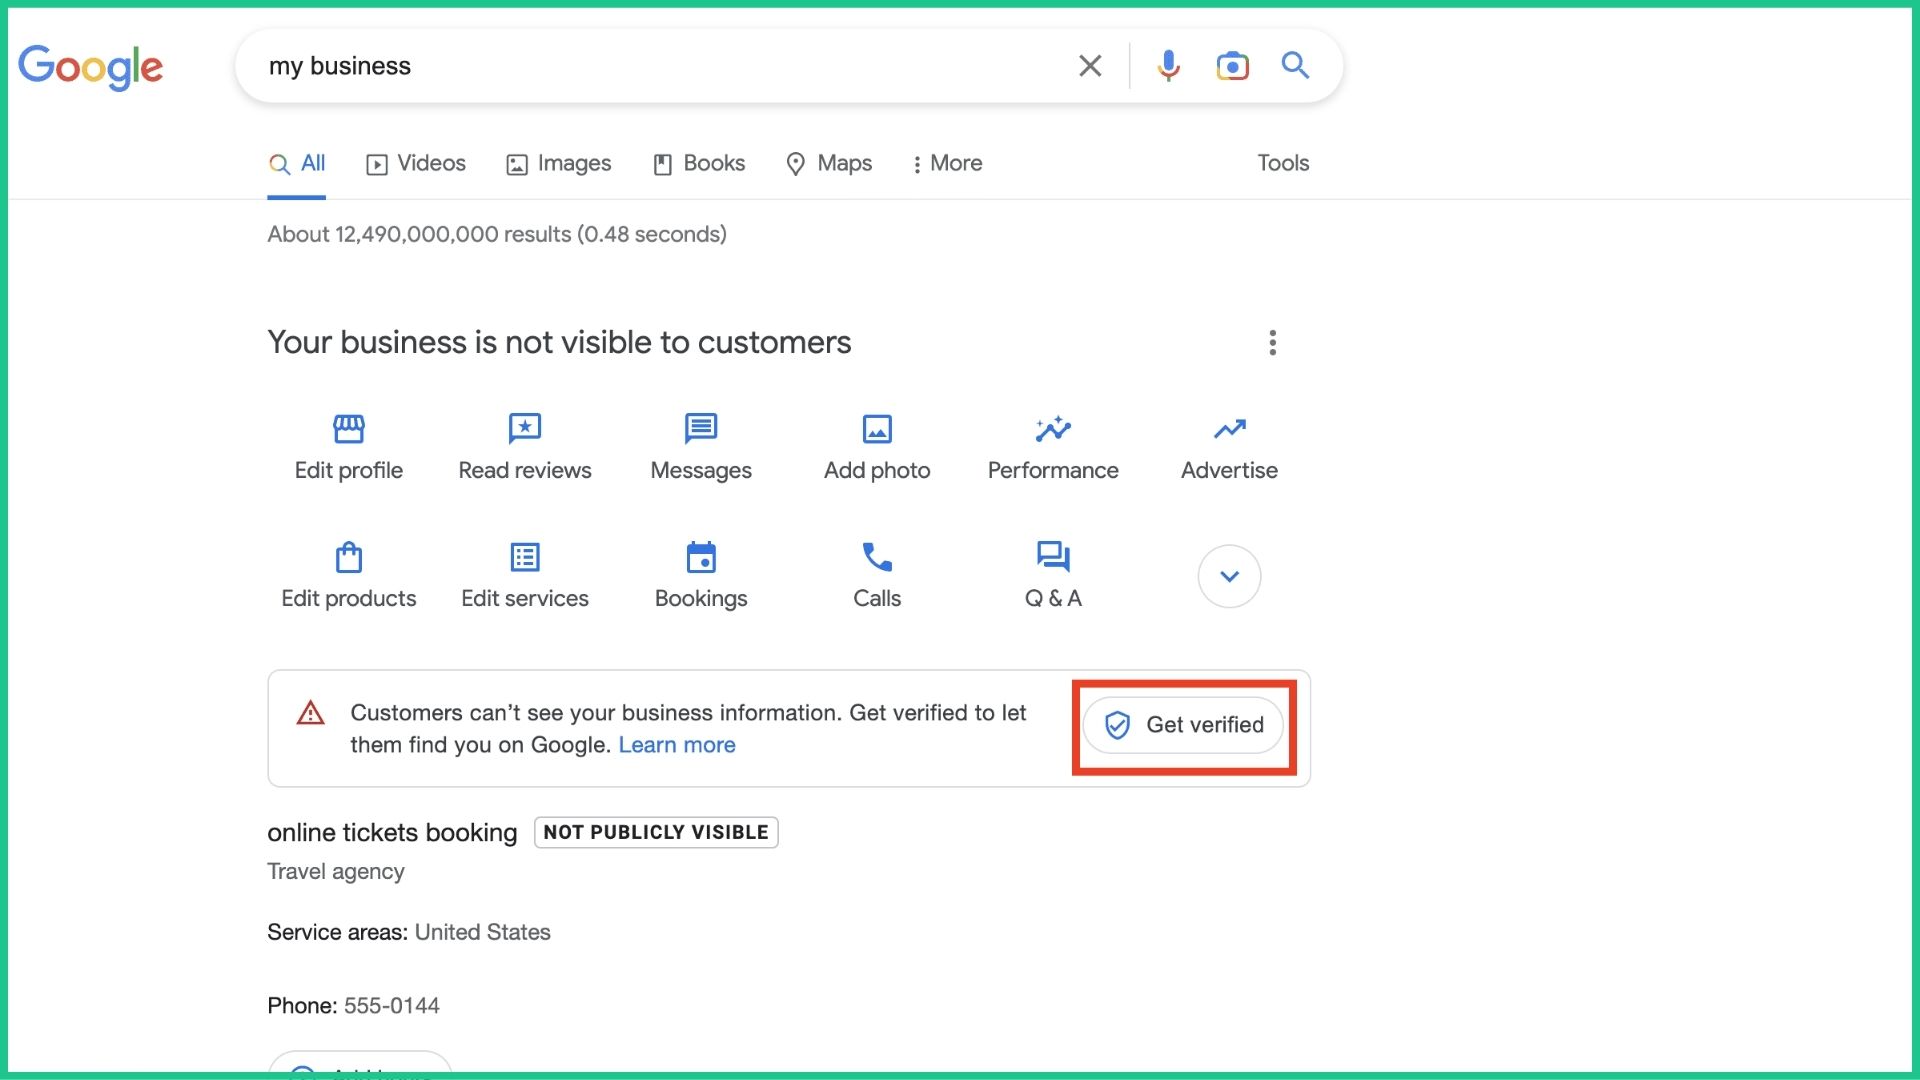The height and width of the screenshot is (1080, 1920).
Task: Click the red warning triangle icon
Action: 311,713
